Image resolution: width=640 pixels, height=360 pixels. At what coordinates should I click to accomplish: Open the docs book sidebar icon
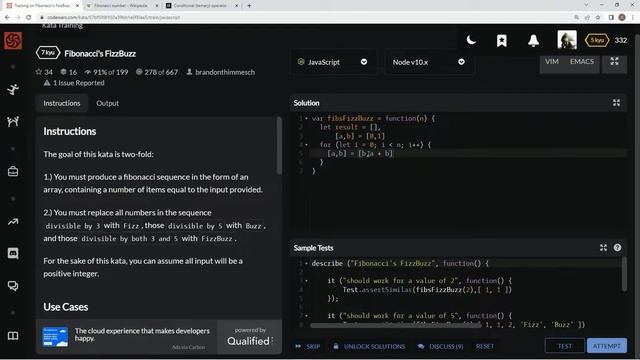tap(13, 336)
